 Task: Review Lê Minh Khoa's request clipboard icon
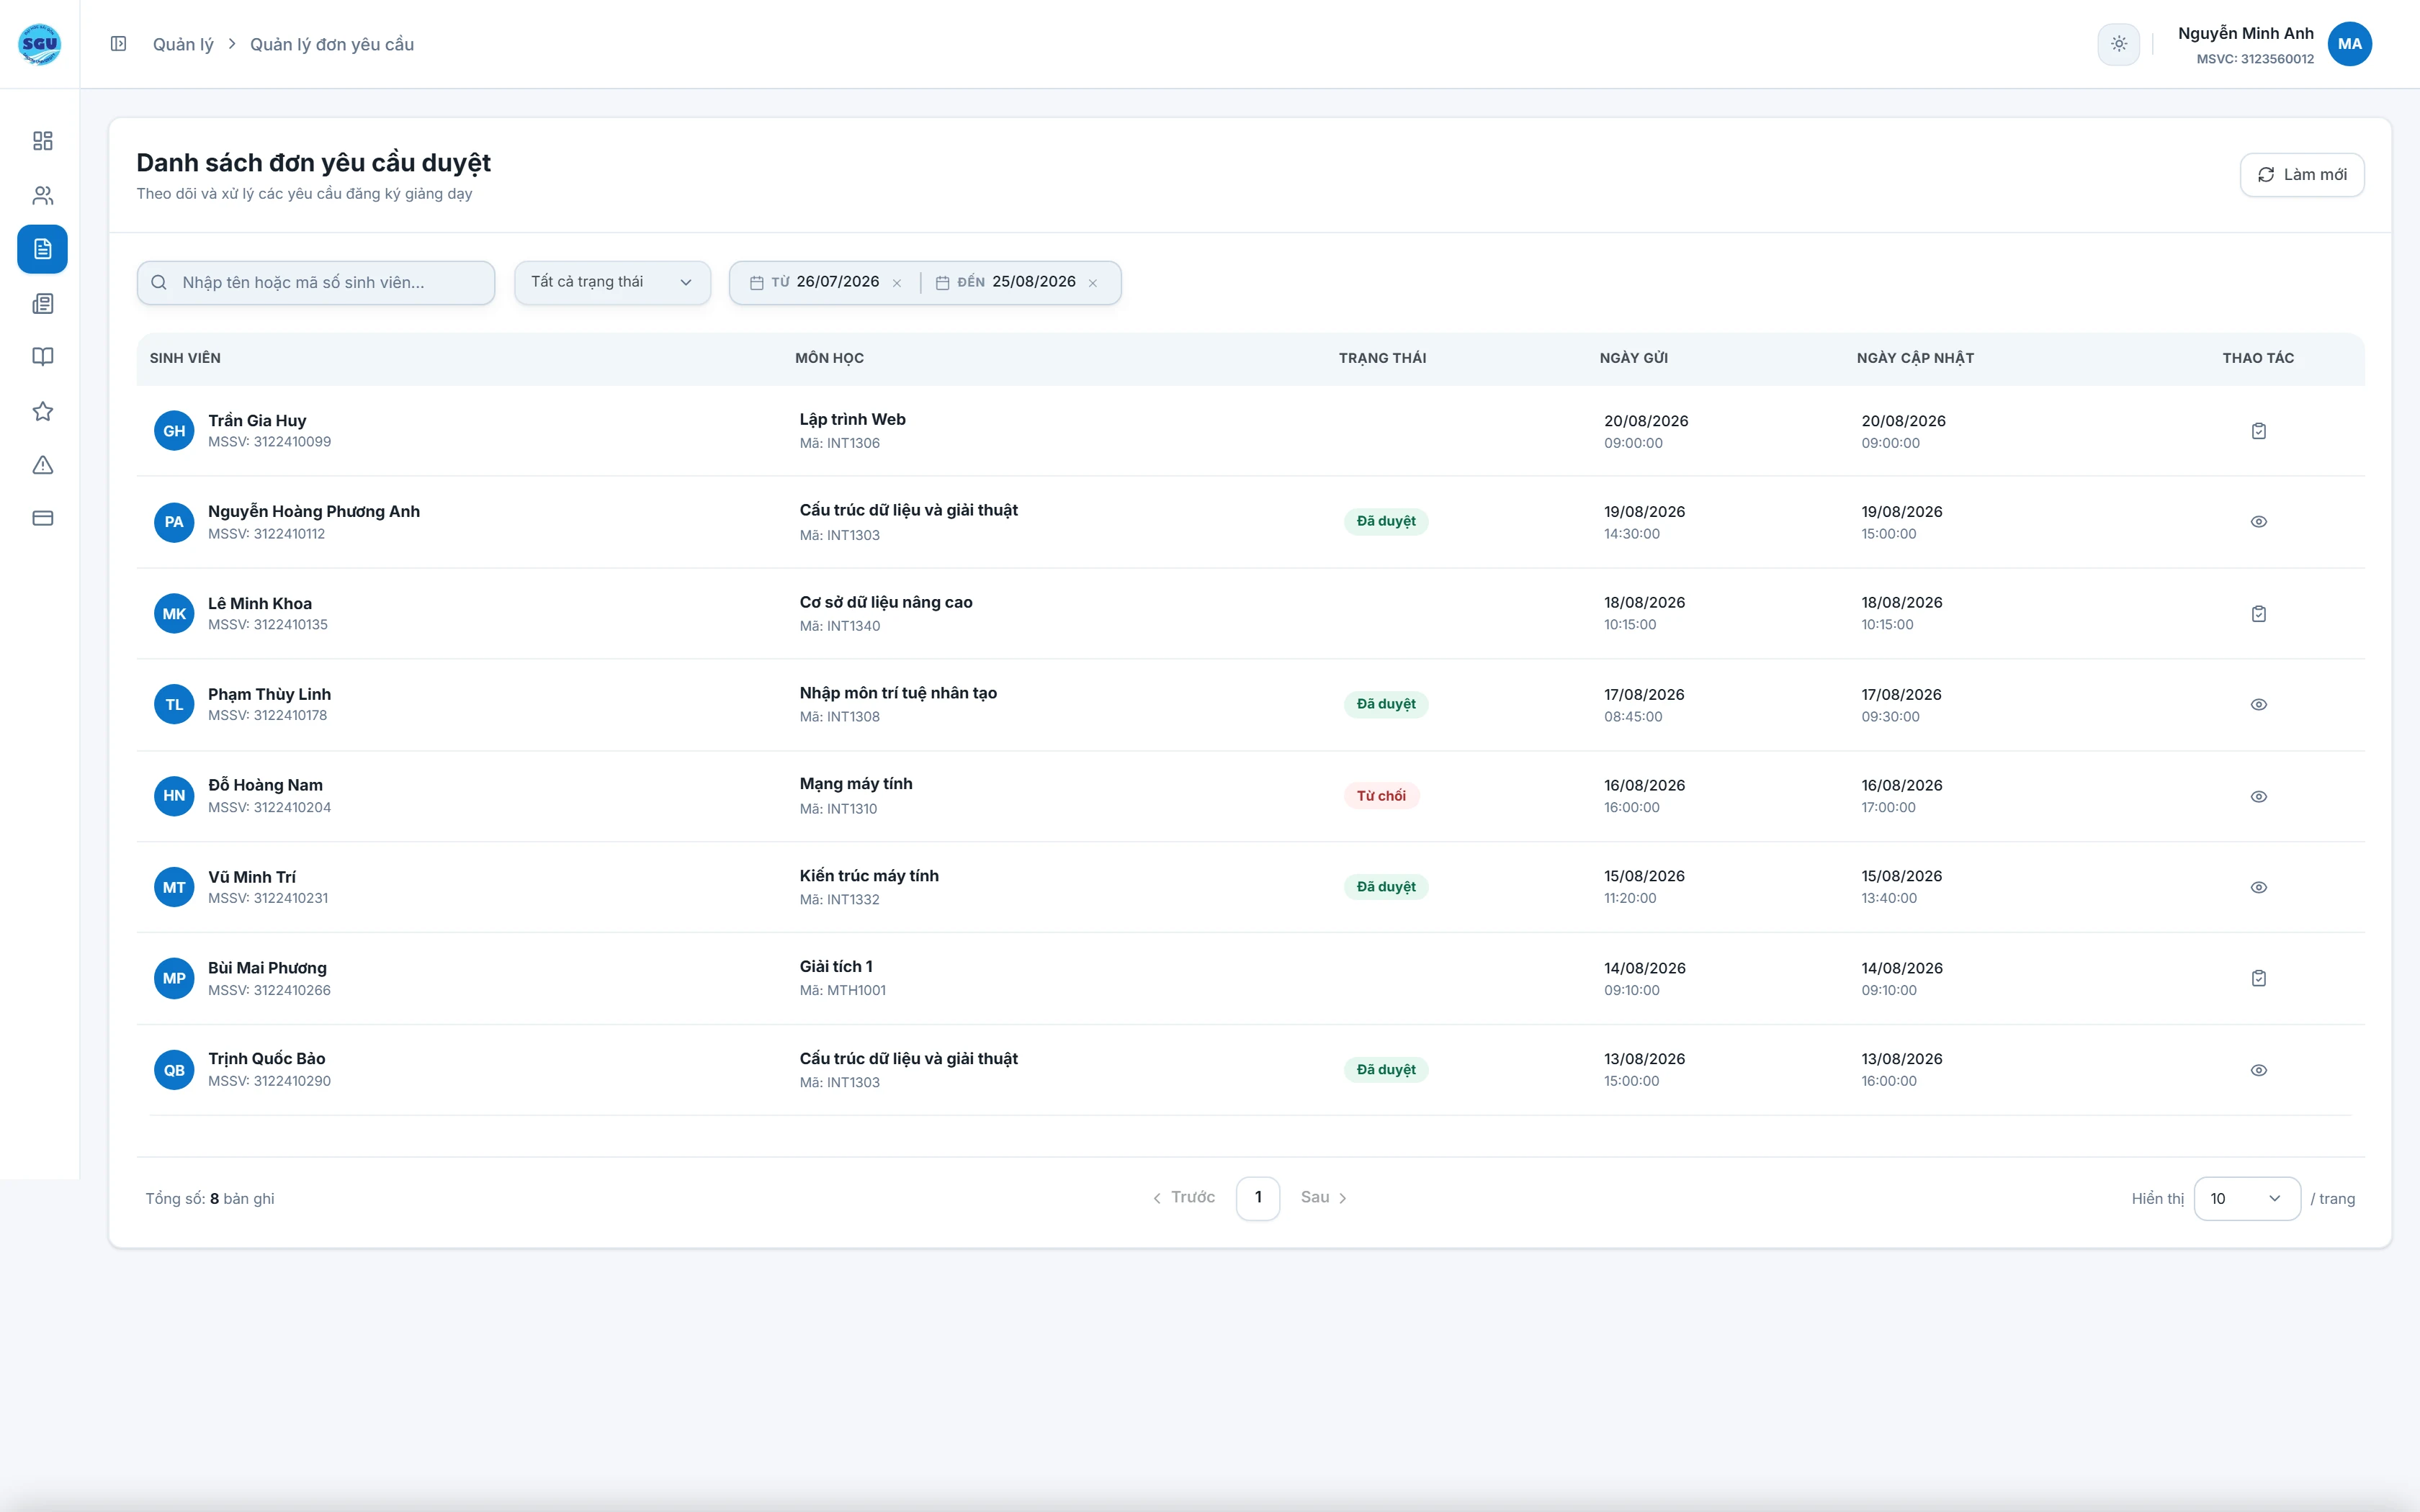(x=2258, y=614)
